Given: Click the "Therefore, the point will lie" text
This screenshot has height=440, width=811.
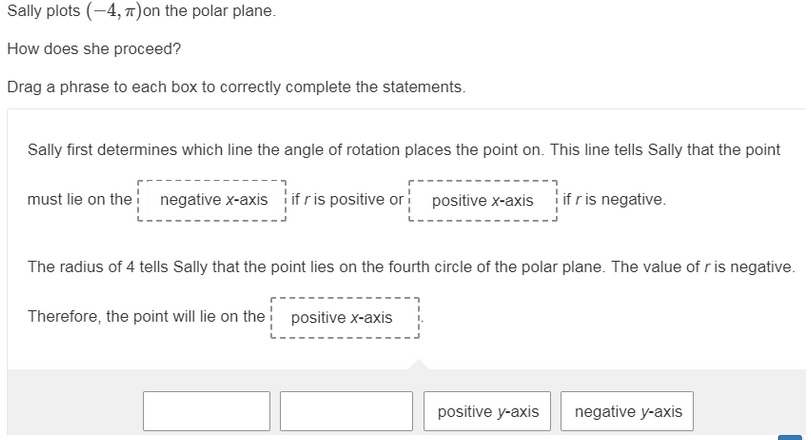Looking at the screenshot, I should pyautogui.click(x=146, y=317).
